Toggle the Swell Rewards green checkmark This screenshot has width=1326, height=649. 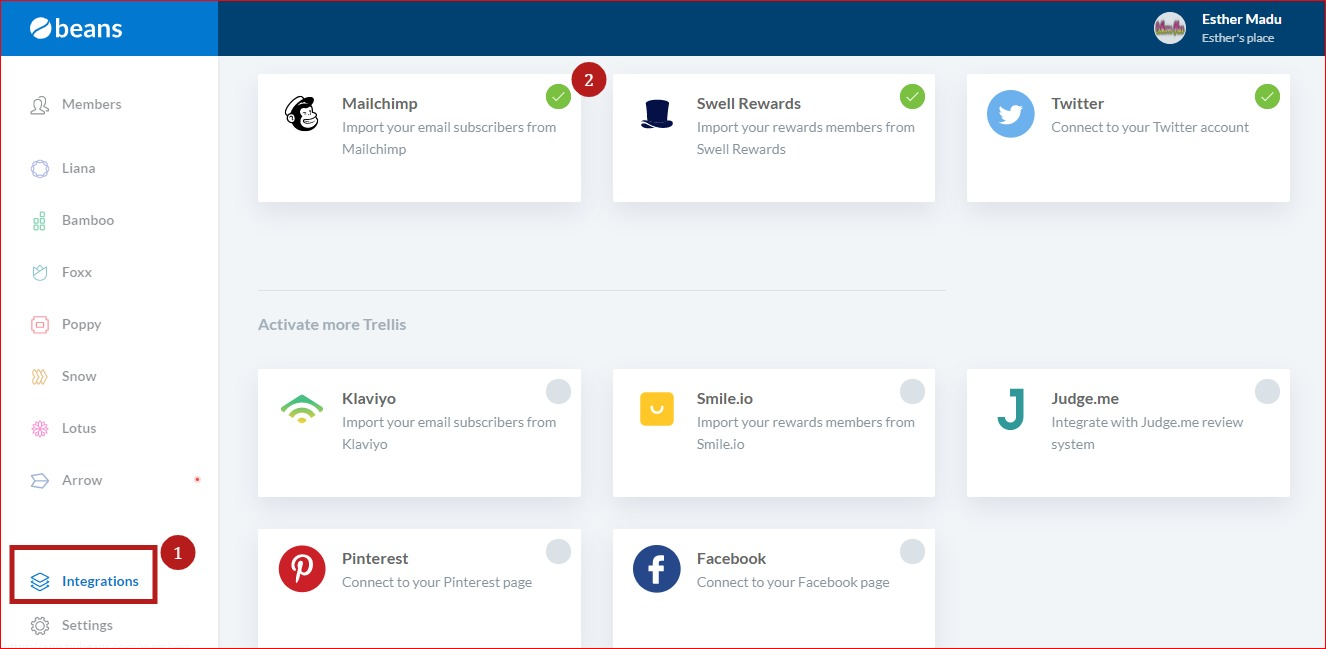click(x=912, y=97)
